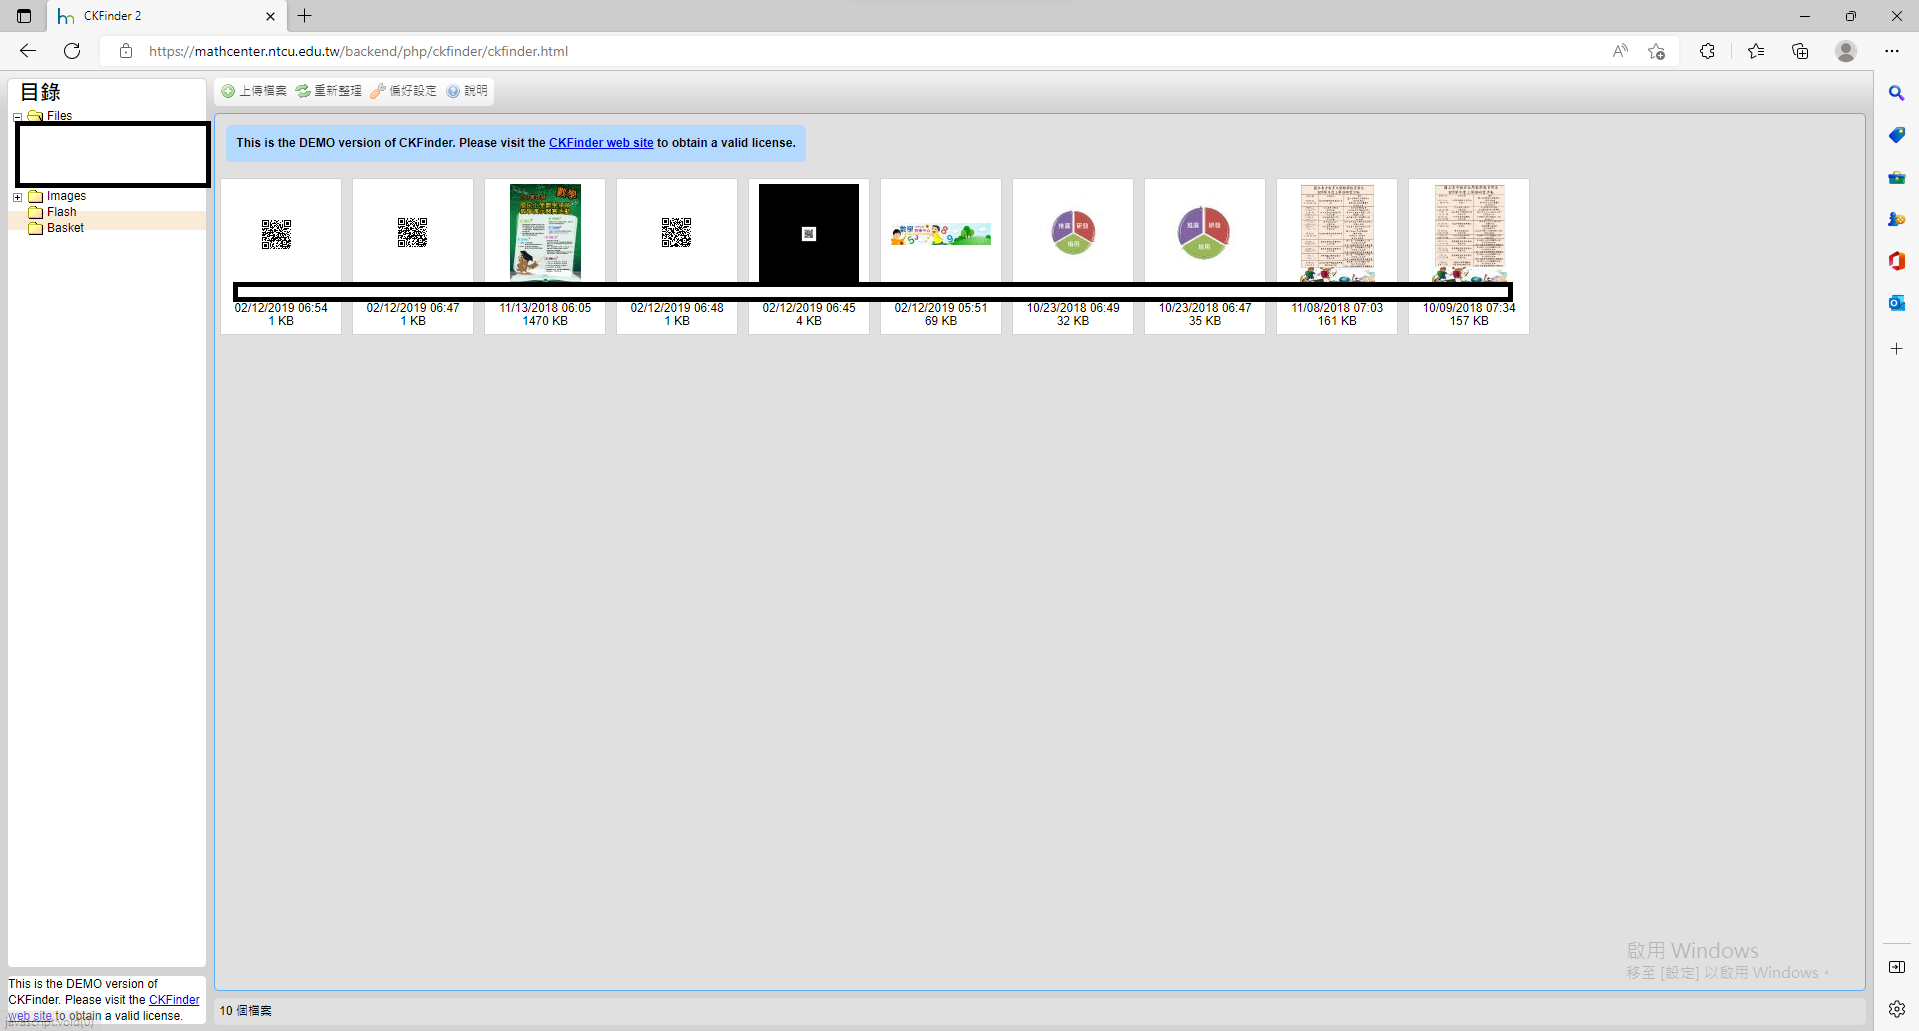Open the browser profile avatar
This screenshot has height=1031, width=1919.
tap(1846, 51)
